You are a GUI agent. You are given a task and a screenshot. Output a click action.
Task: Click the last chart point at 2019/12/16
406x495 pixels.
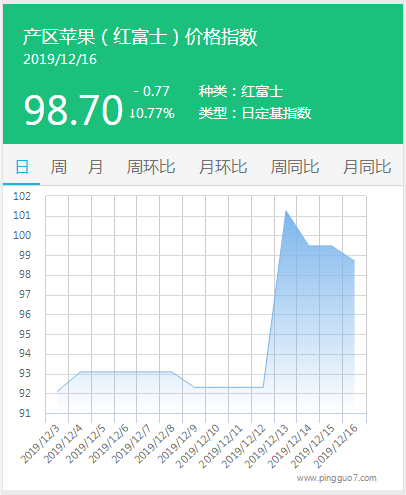click(354, 261)
